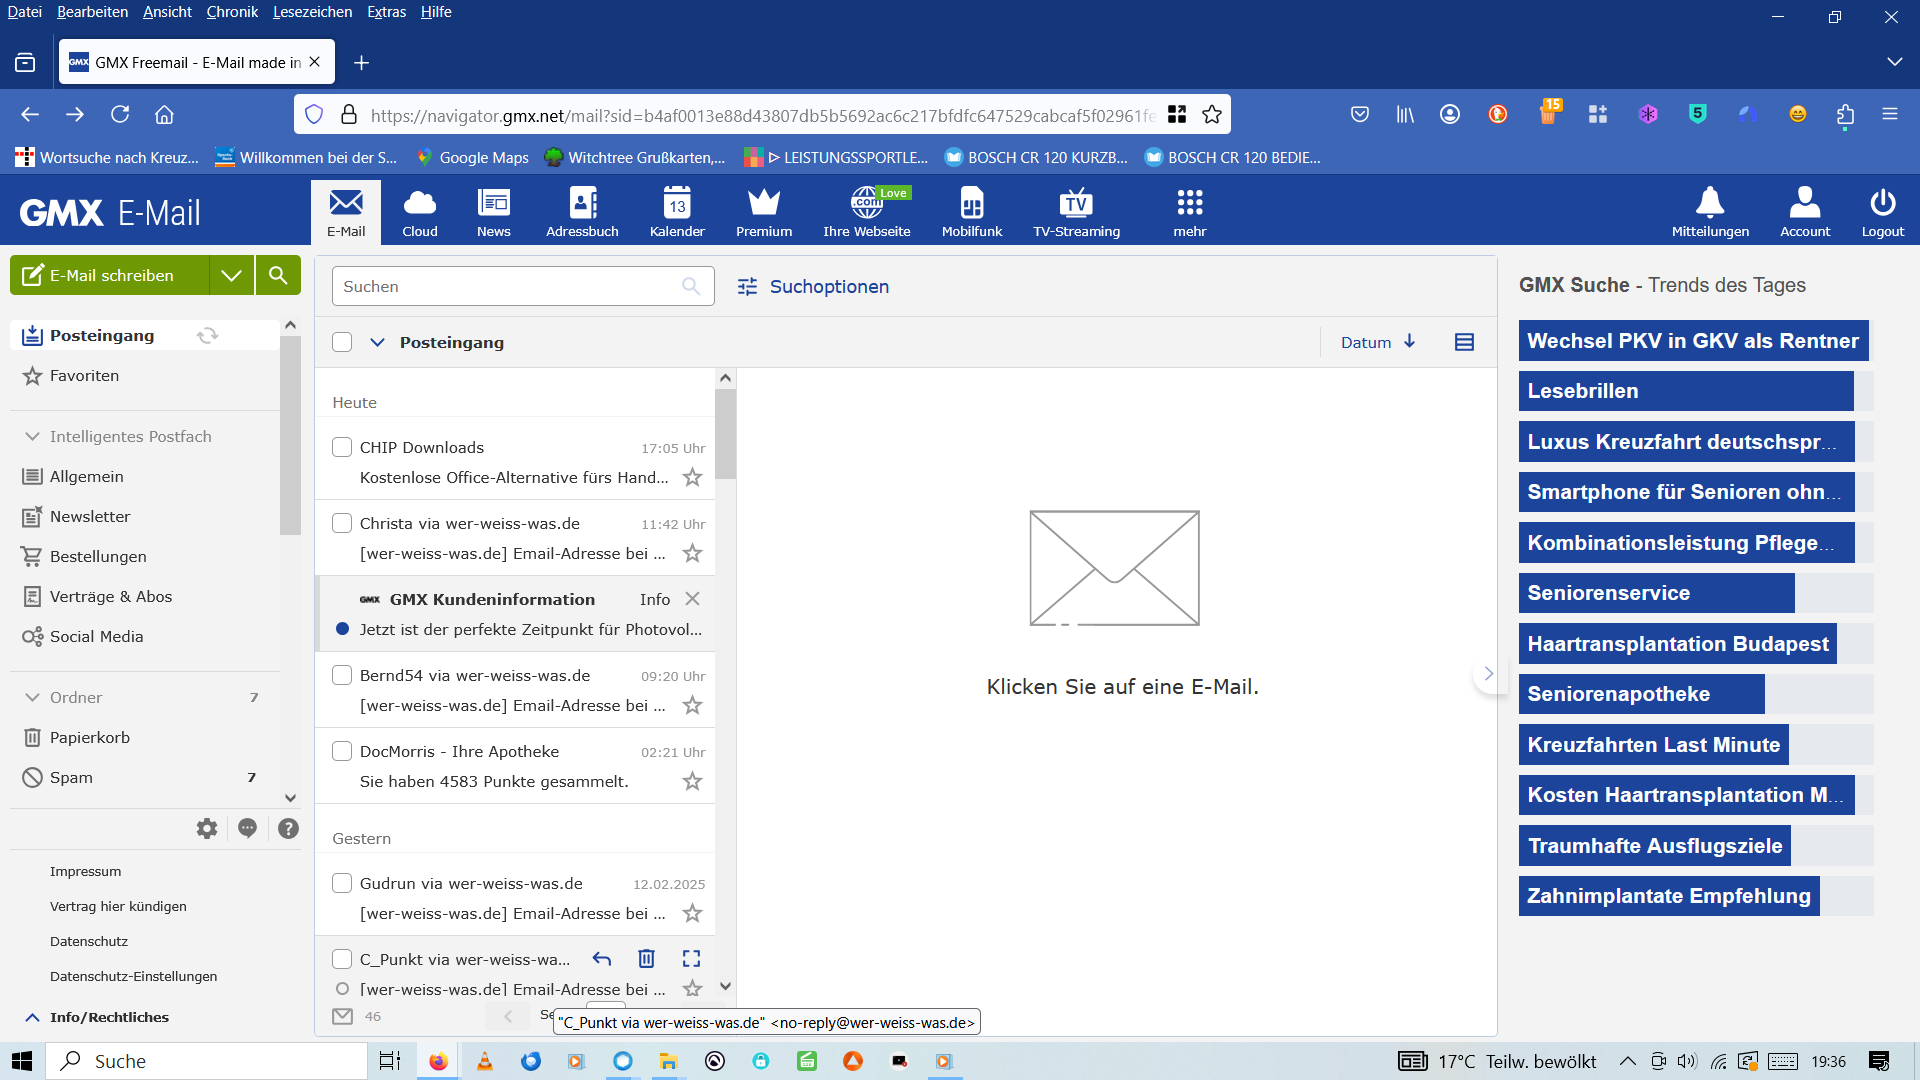Open the feedback speech bubble icon

(x=248, y=828)
